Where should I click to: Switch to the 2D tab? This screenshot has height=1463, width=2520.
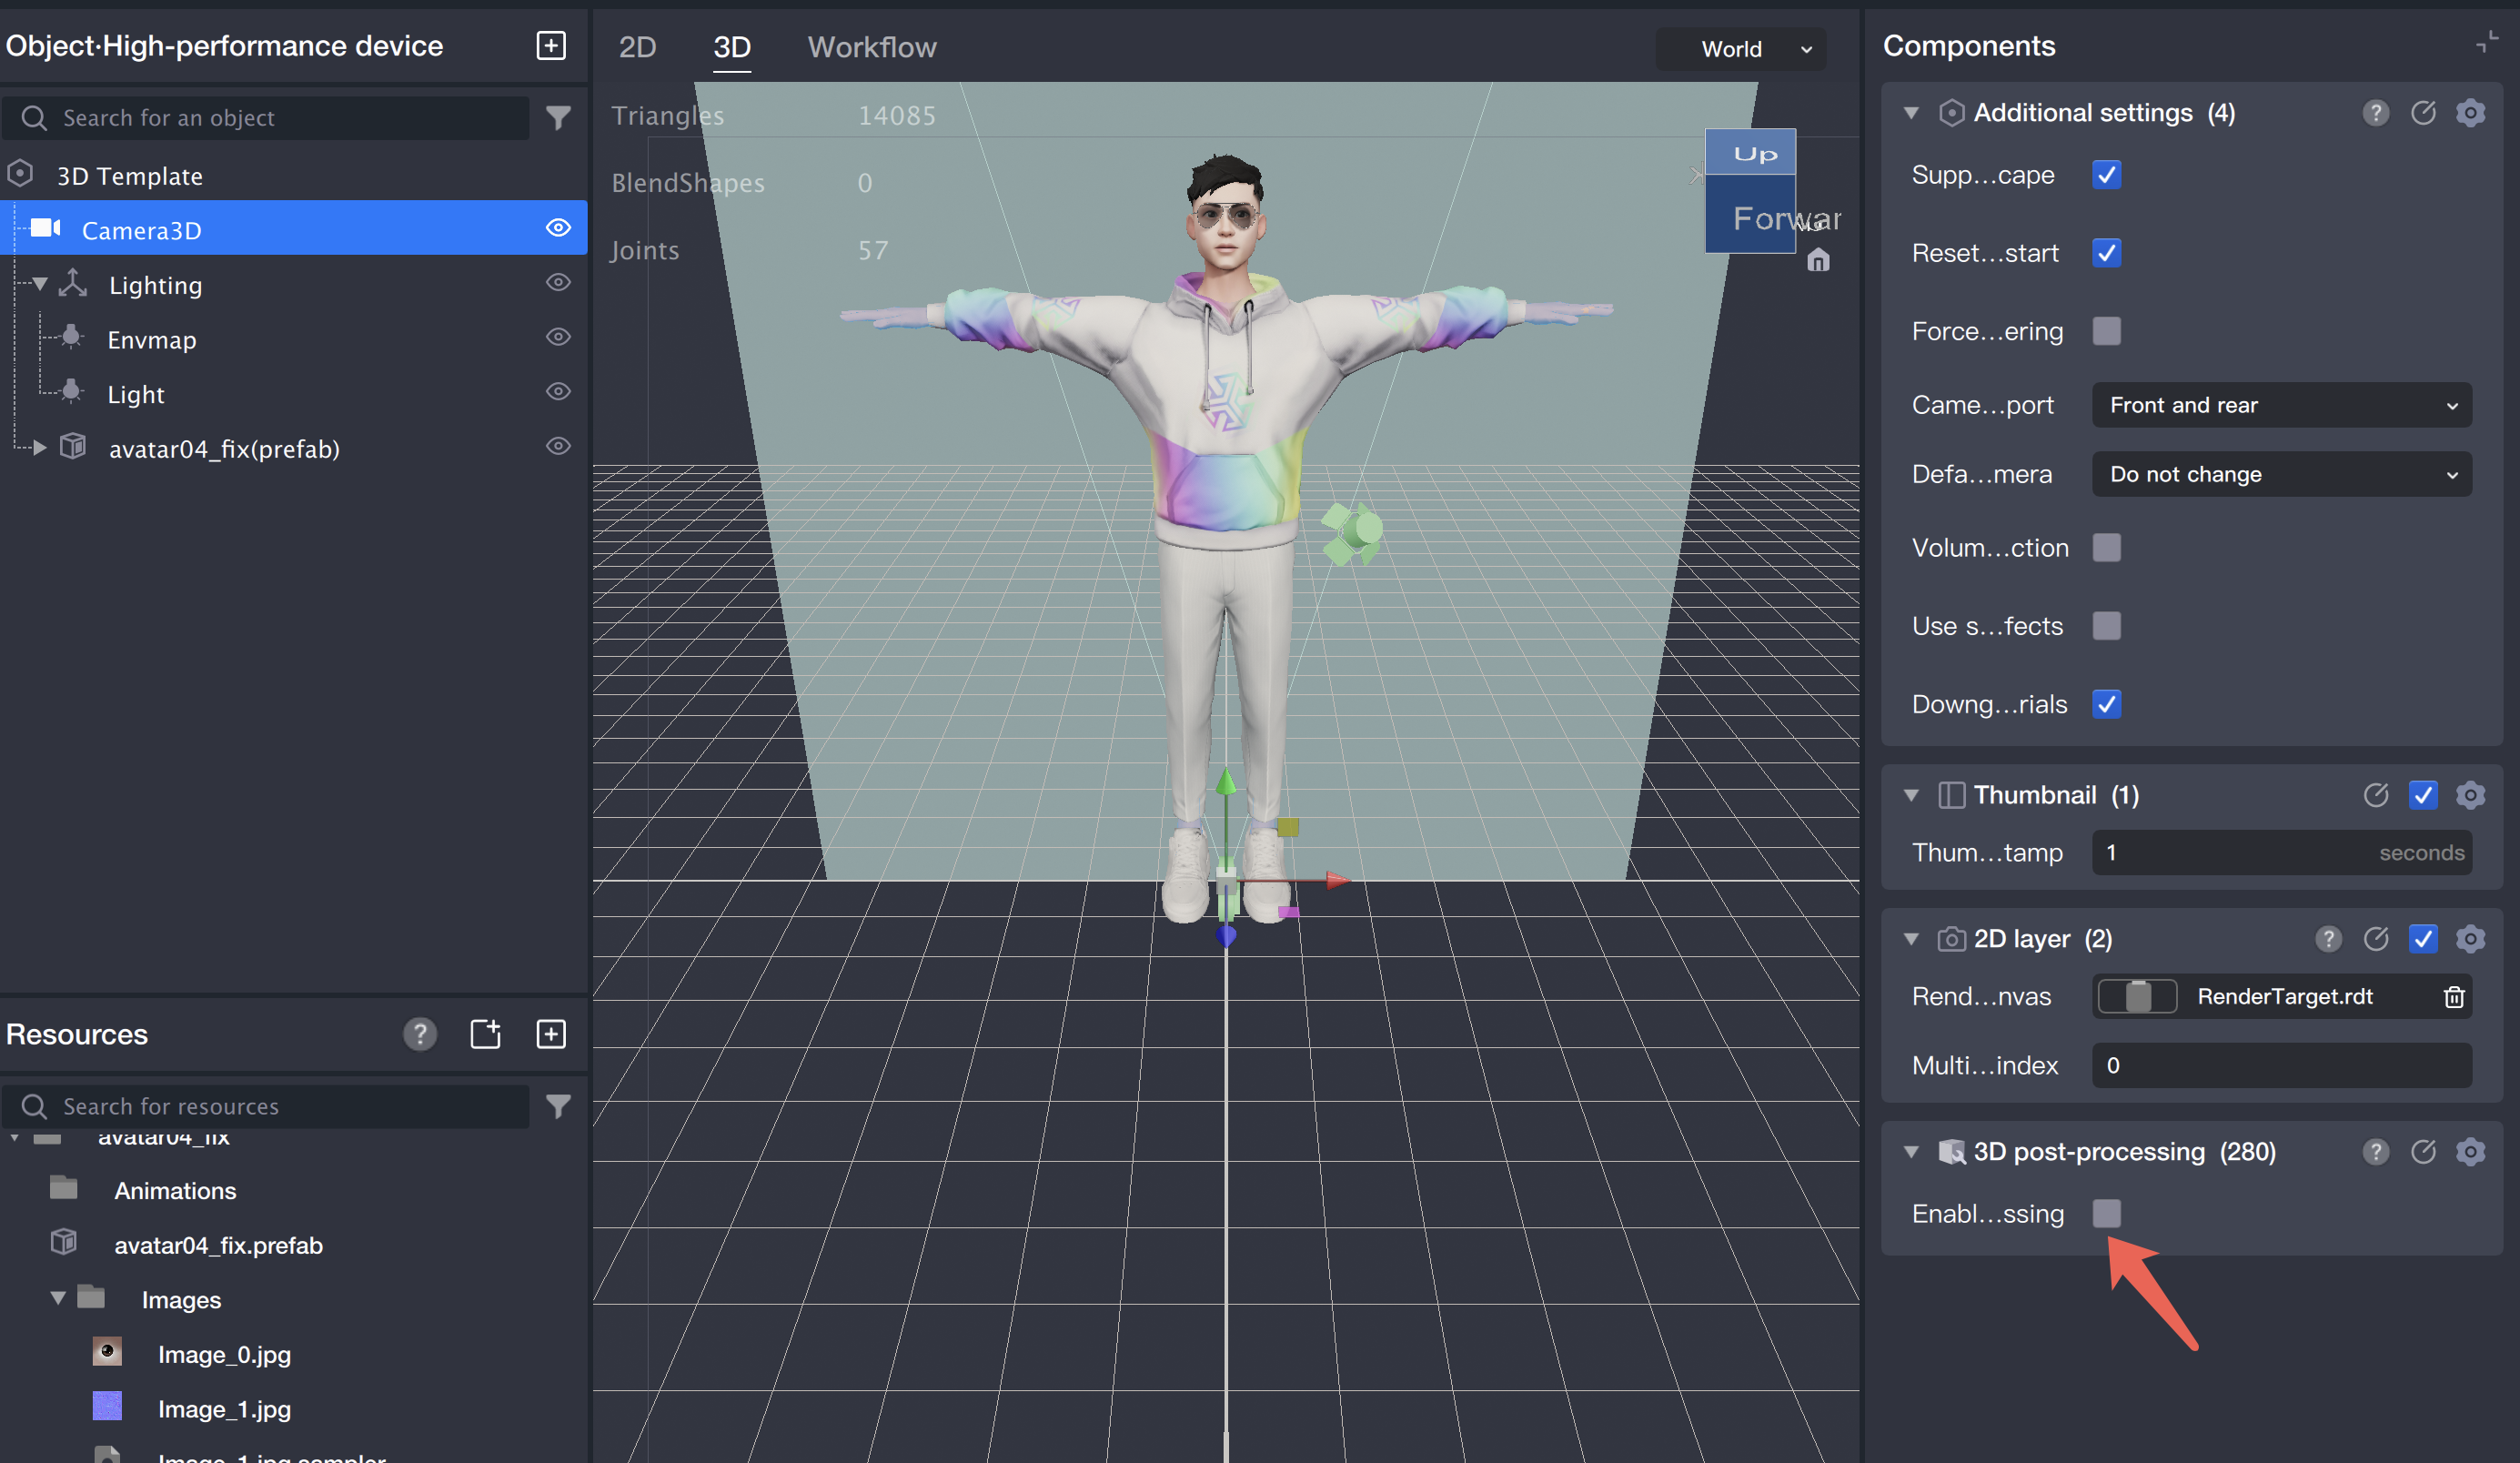tap(637, 47)
